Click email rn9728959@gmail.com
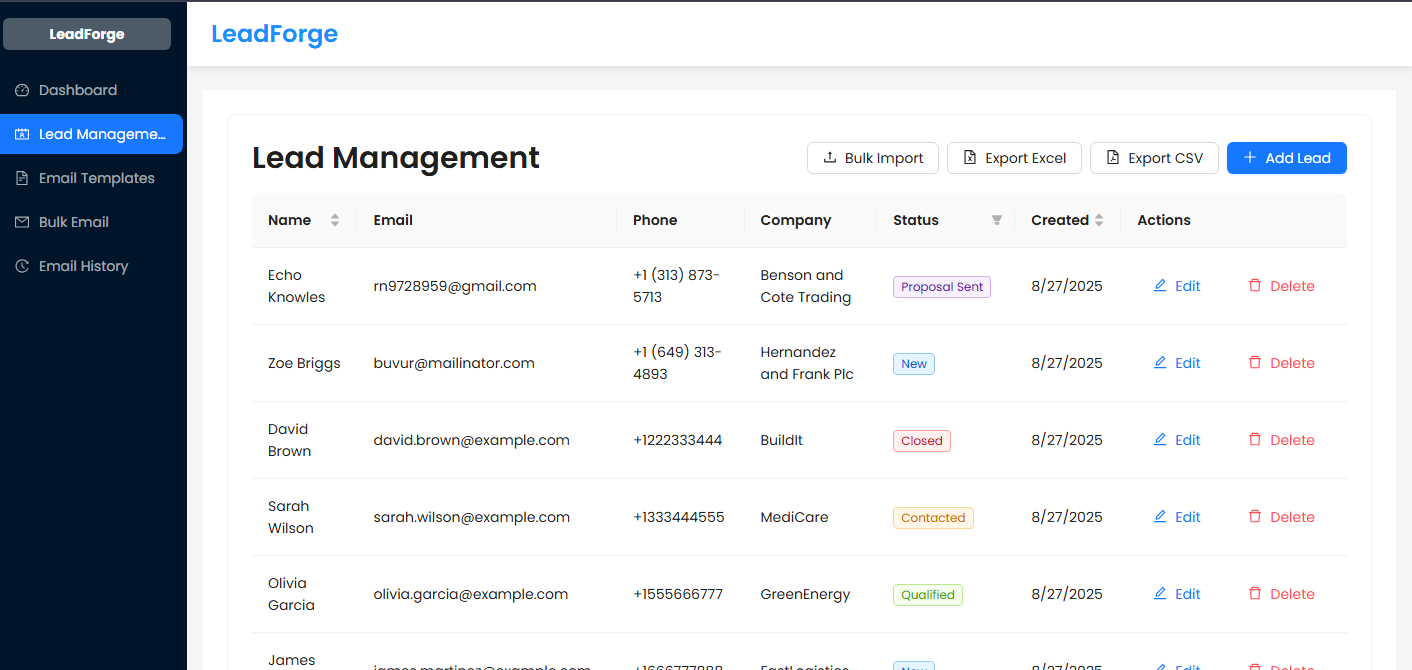The image size is (1412, 670). click(455, 286)
